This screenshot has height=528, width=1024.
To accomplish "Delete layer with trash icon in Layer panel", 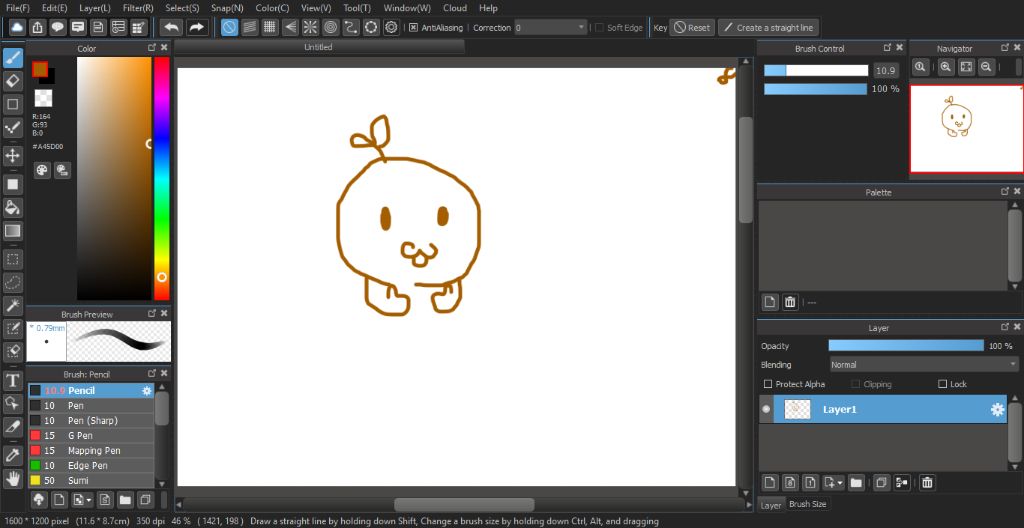I will point(927,483).
